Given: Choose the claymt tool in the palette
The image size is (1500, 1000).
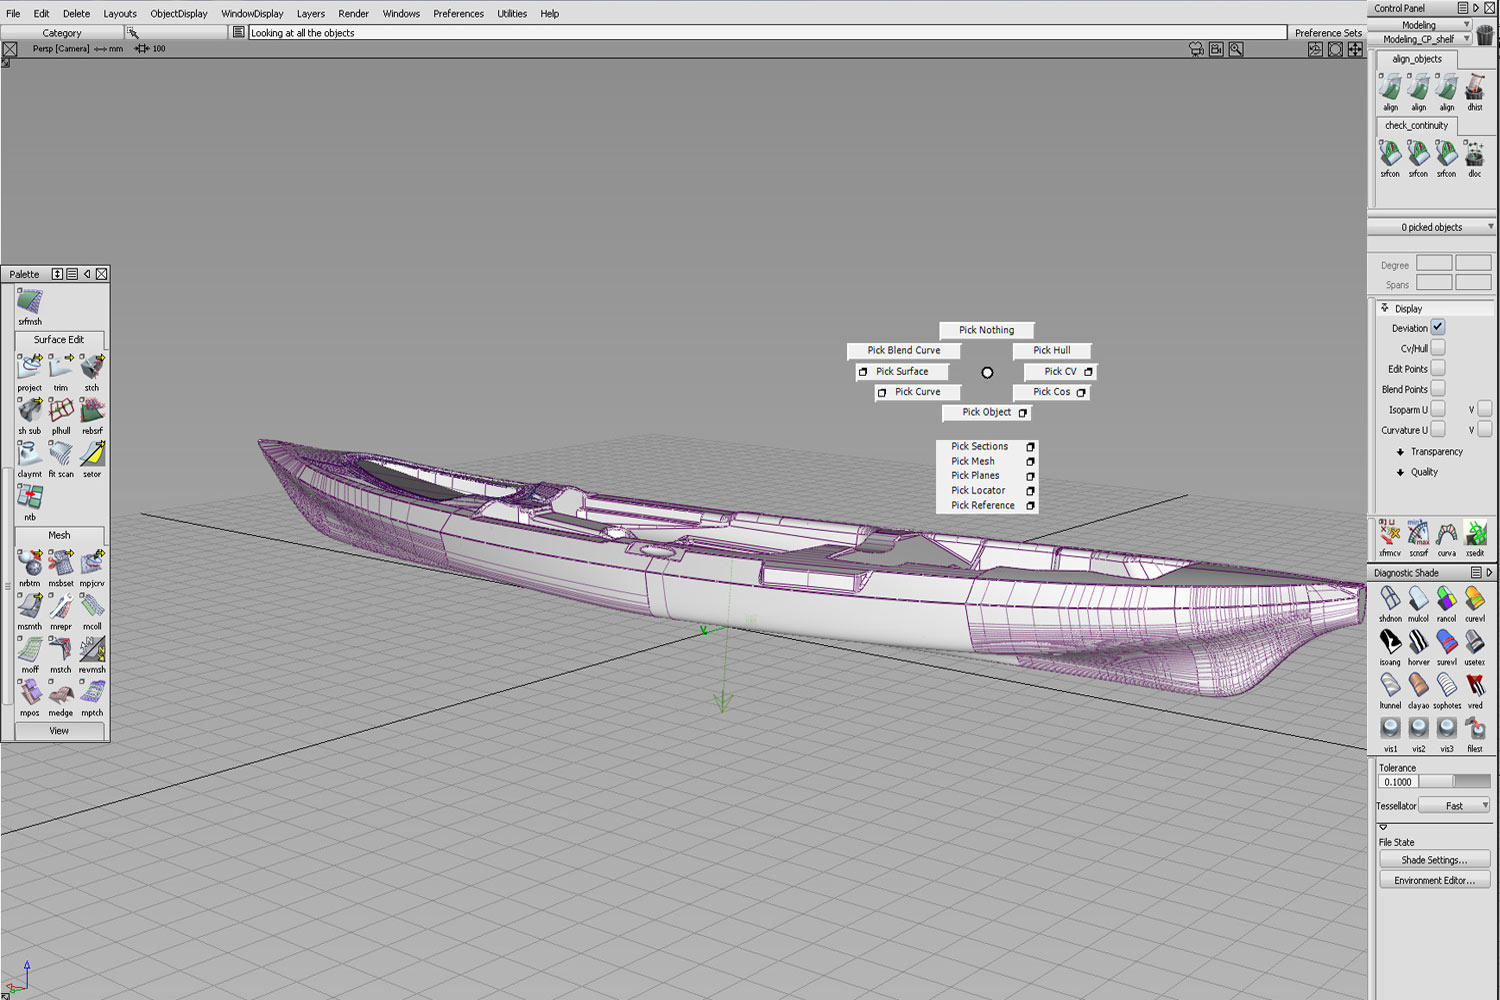Looking at the screenshot, I should point(30,455).
